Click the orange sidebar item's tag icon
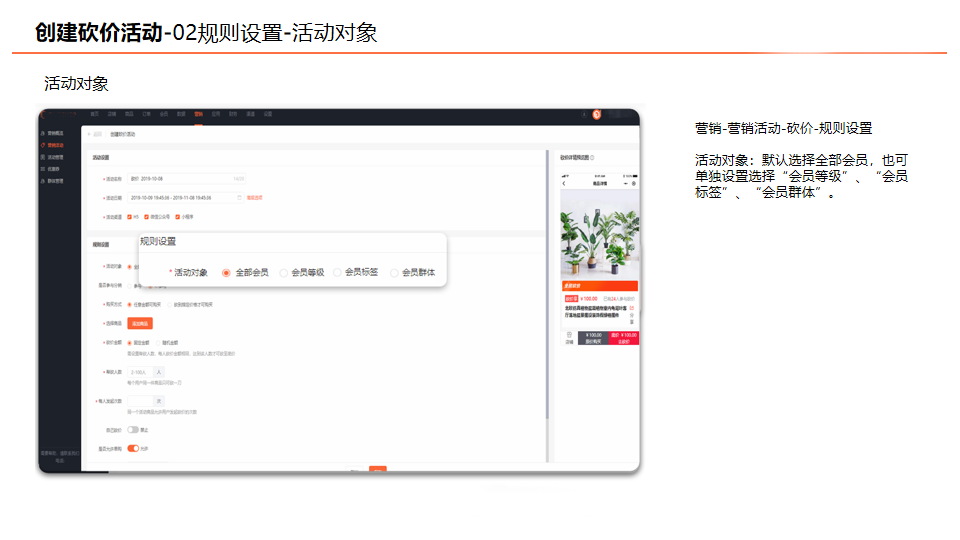 click(43, 145)
